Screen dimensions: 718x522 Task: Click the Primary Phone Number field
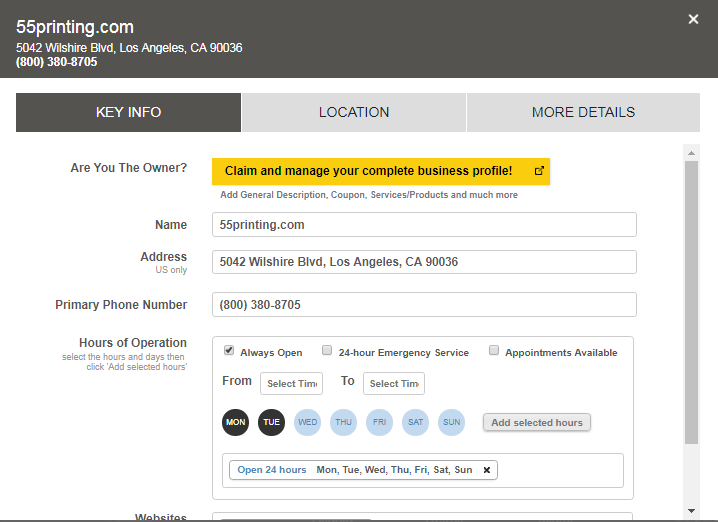424,304
